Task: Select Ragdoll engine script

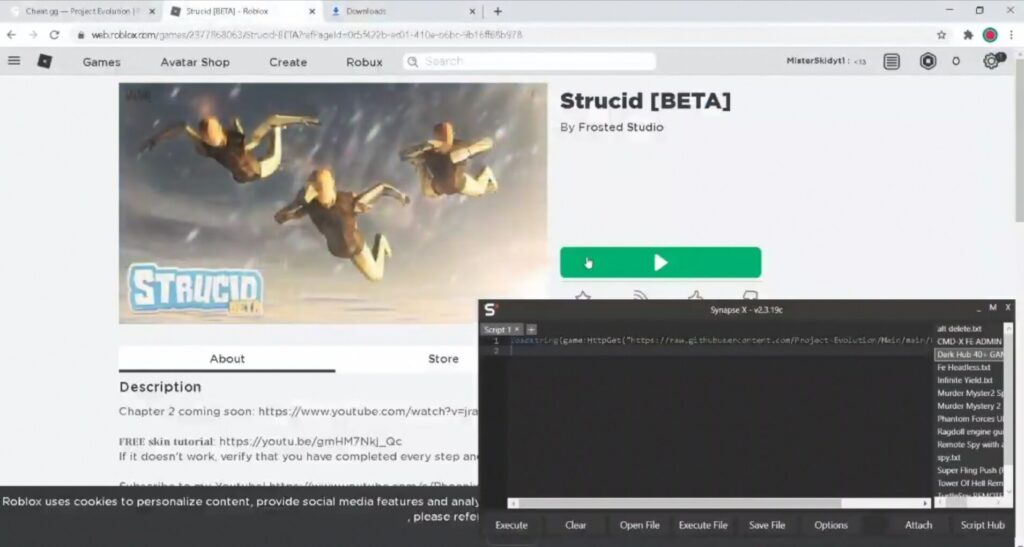Action: coord(969,431)
